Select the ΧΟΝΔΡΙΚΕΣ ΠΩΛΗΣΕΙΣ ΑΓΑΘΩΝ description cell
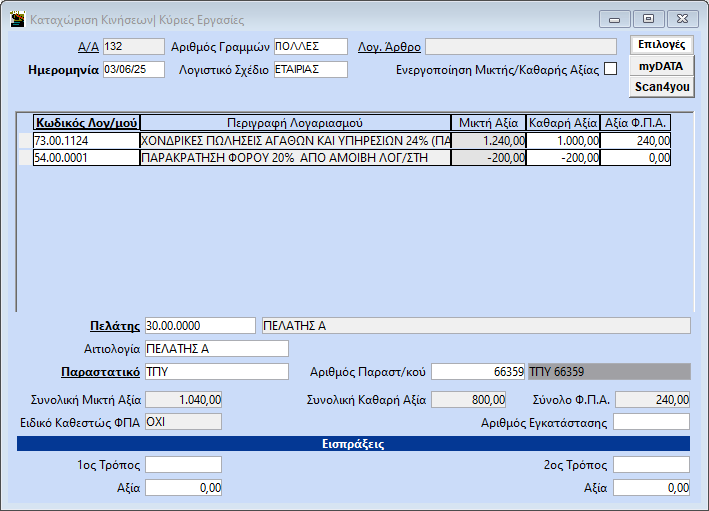 [295, 141]
